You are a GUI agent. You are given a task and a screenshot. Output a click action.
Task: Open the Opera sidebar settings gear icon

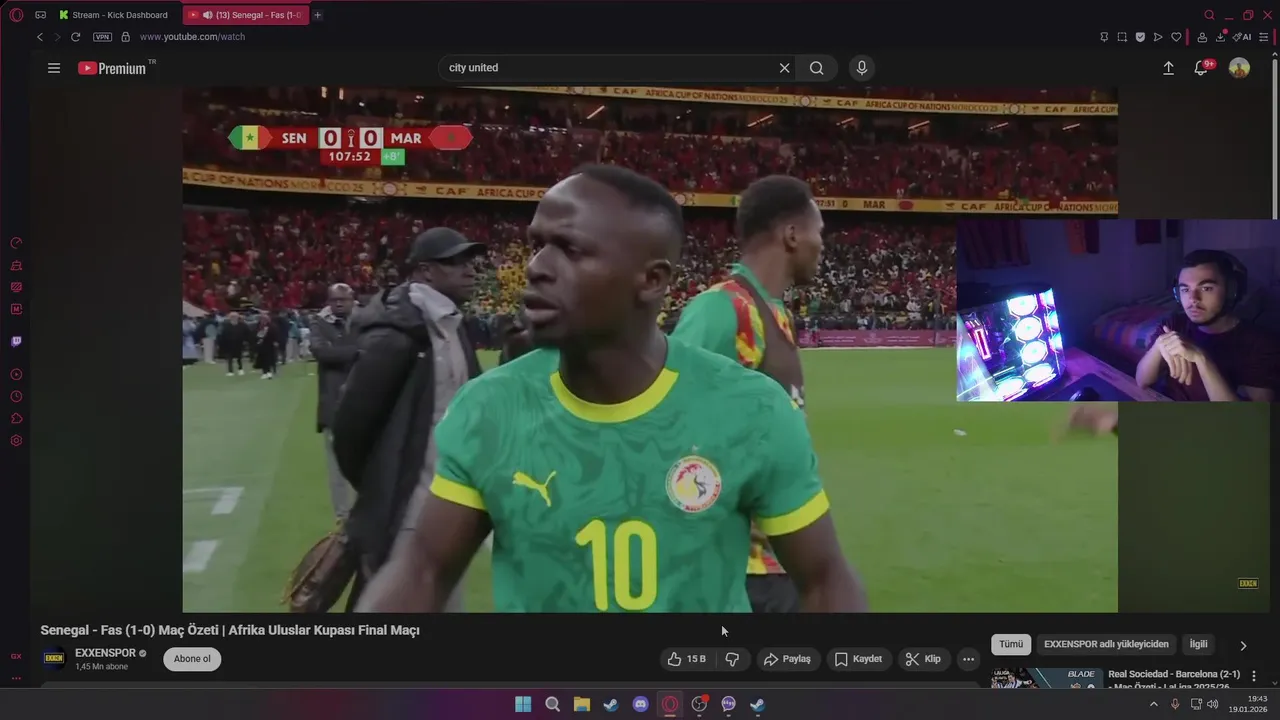pos(16,440)
